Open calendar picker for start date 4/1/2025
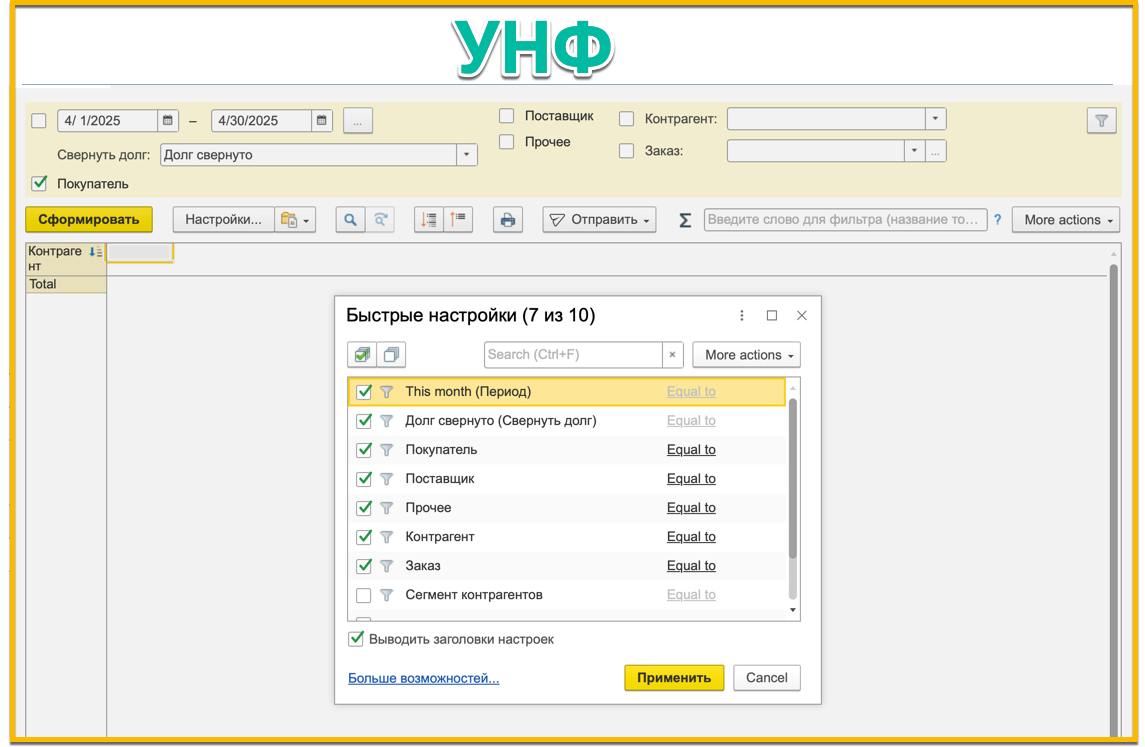1145x747 pixels. [167, 120]
